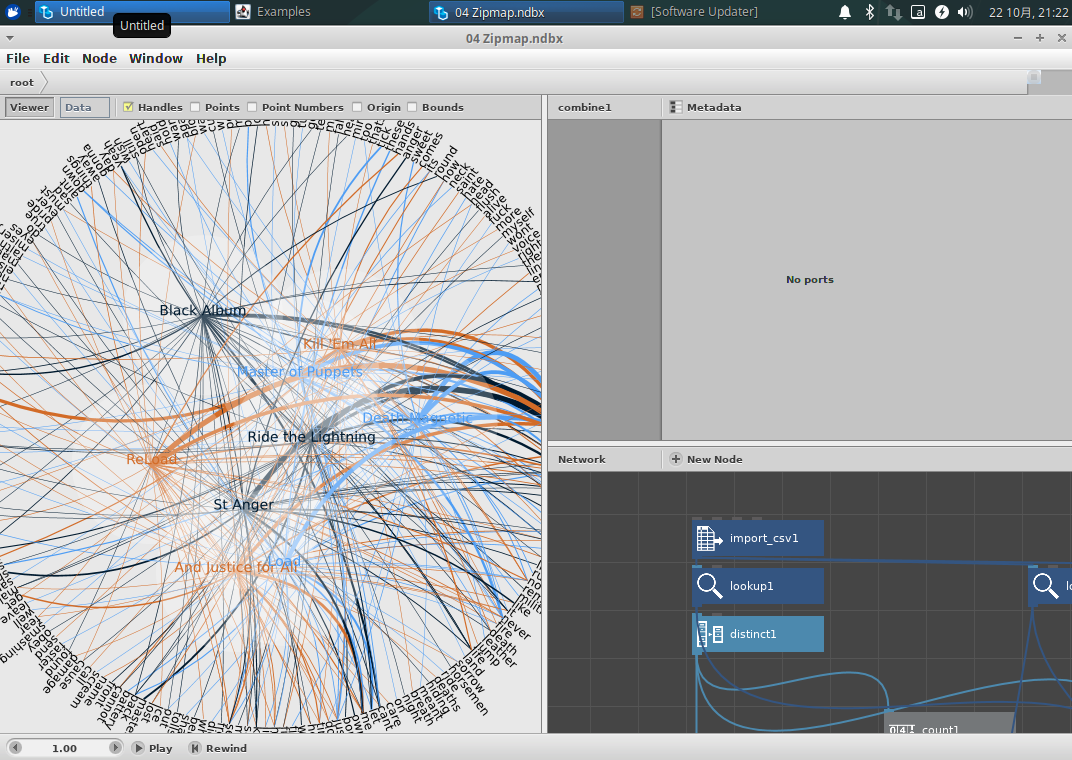
Task: Switch to Examples window in taskbar
Action: pos(329,12)
